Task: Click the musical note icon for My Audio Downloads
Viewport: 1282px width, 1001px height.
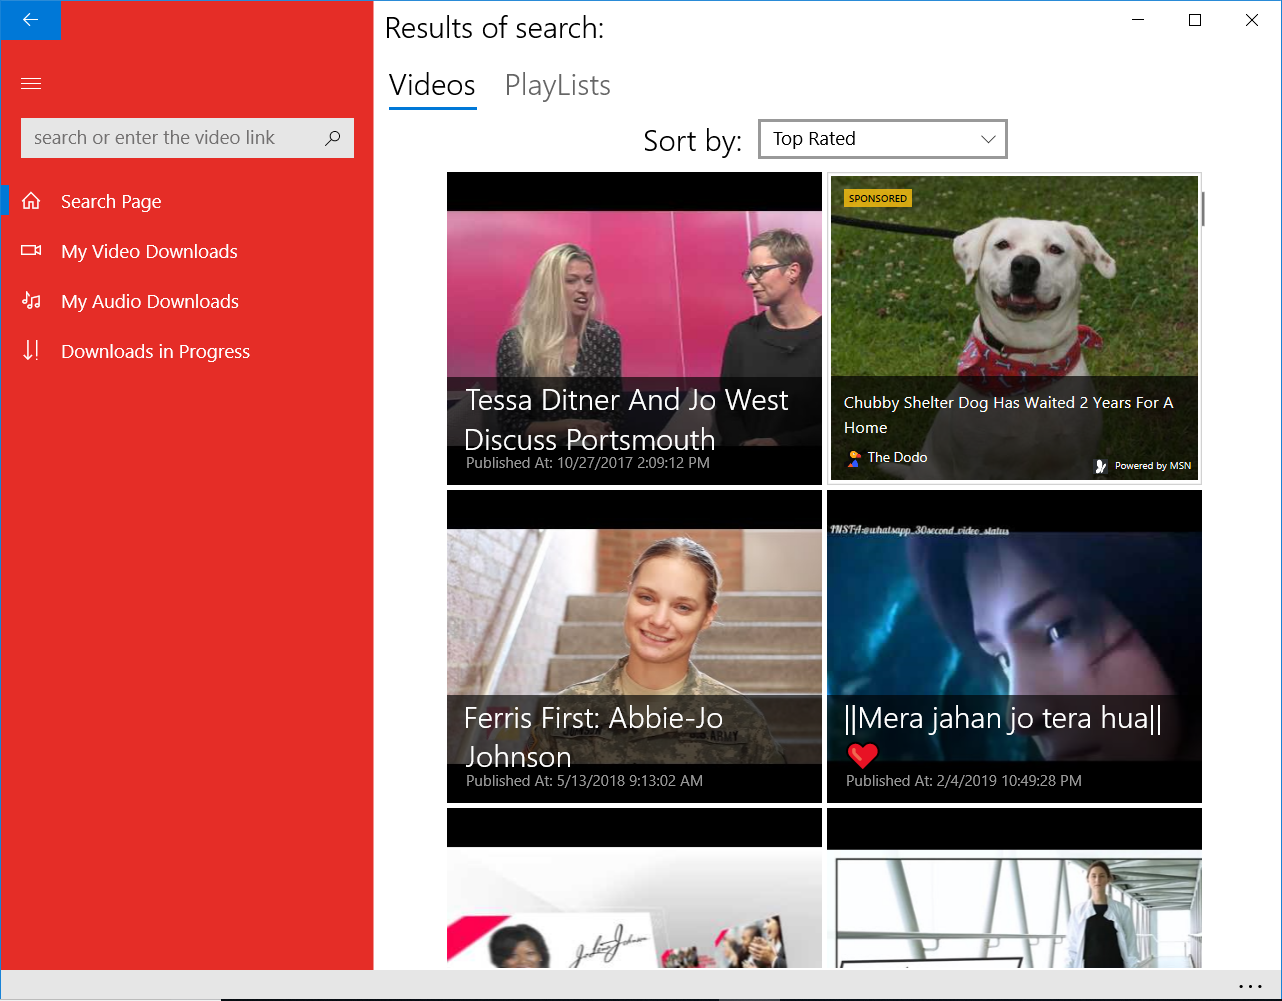Action: 31,301
